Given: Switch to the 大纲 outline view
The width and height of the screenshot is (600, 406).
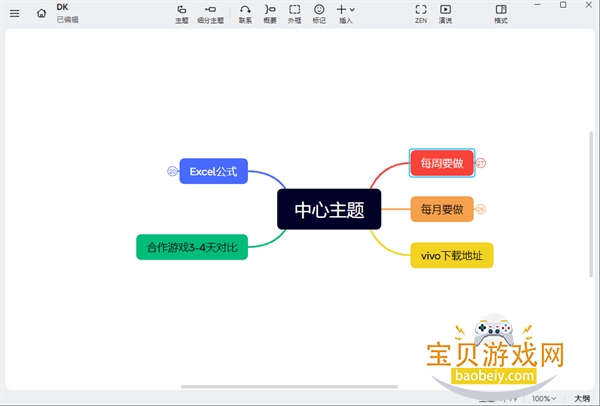Looking at the screenshot, I should tap(582, 399).
